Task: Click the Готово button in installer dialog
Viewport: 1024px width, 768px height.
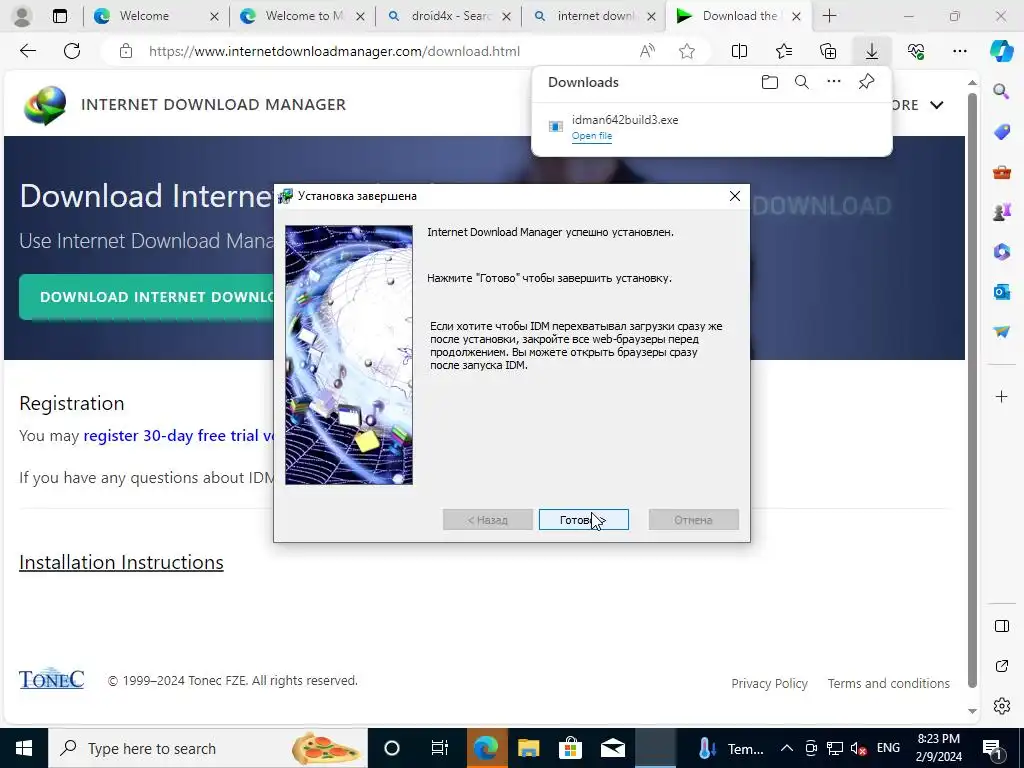Action: [583, 520]
